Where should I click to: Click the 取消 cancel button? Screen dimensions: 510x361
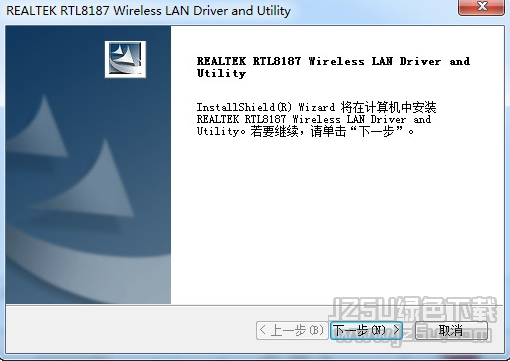(x=451, y=331)
